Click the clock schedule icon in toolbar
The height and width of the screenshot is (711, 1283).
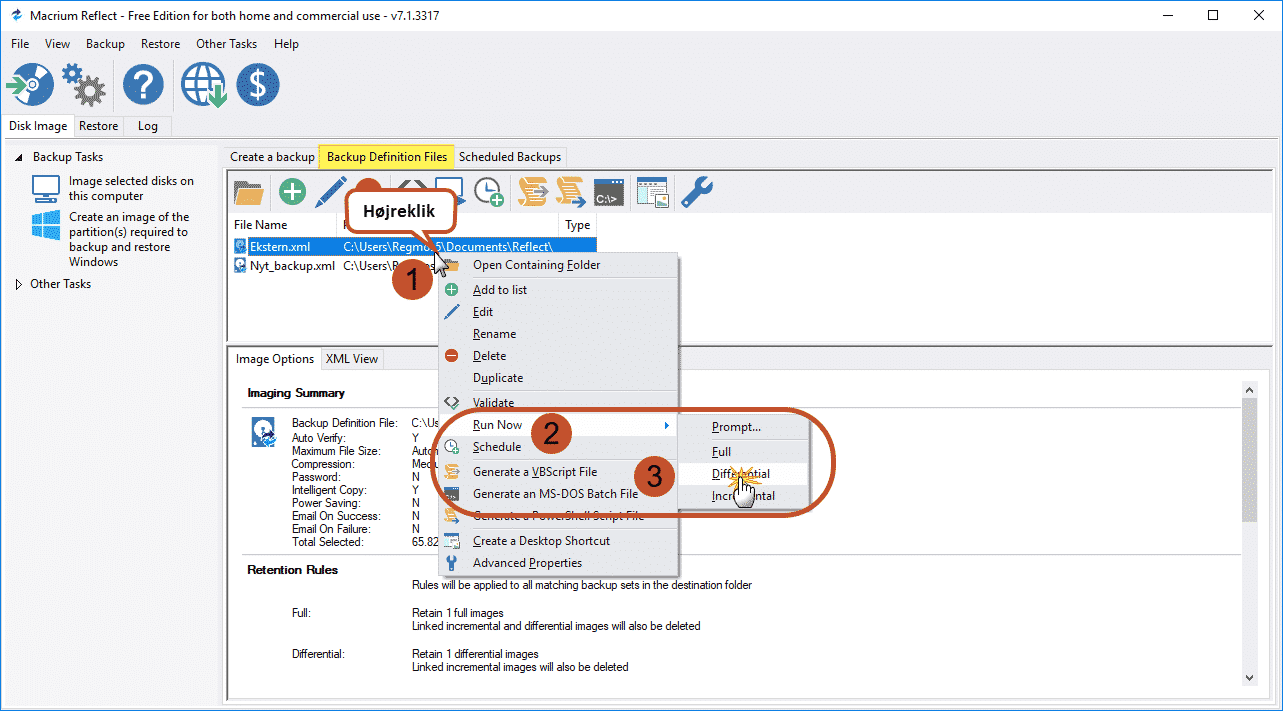pos(488,192)
